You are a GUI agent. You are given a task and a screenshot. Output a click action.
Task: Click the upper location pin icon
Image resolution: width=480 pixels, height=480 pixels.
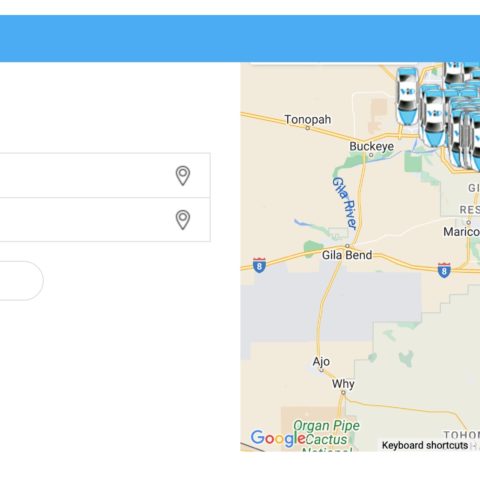click(x=183, y=175)
